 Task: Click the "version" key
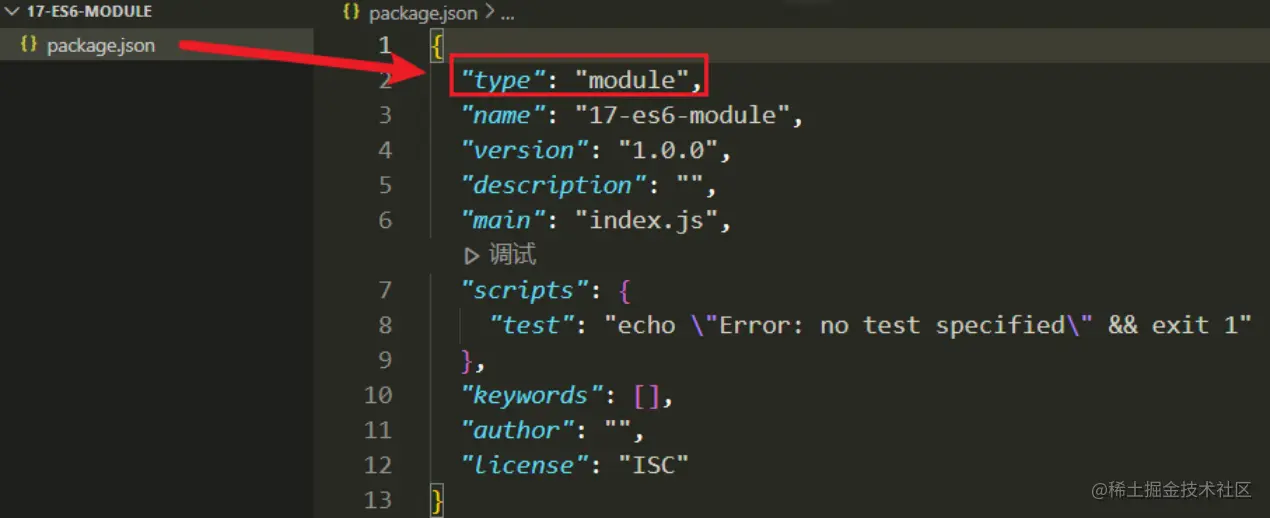(x=524, y=151)
